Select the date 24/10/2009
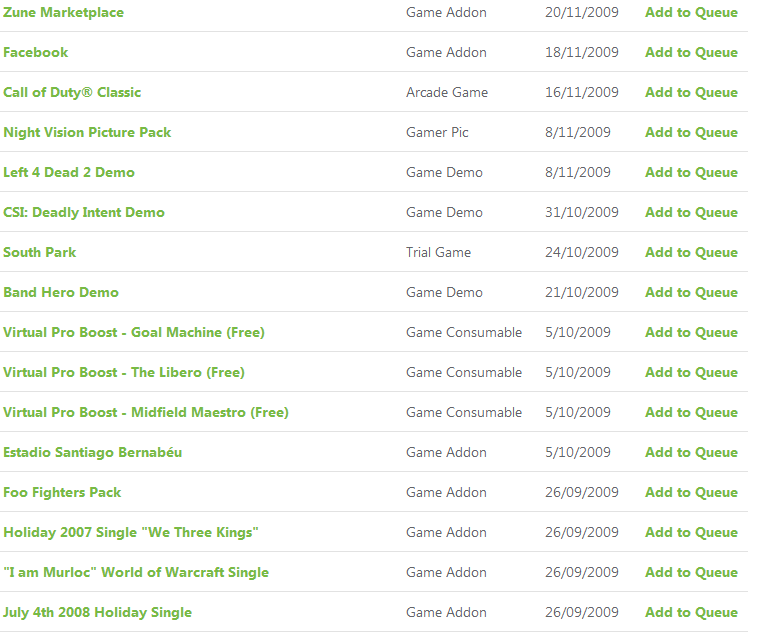 pyautogui.click(x=581, y=252)
